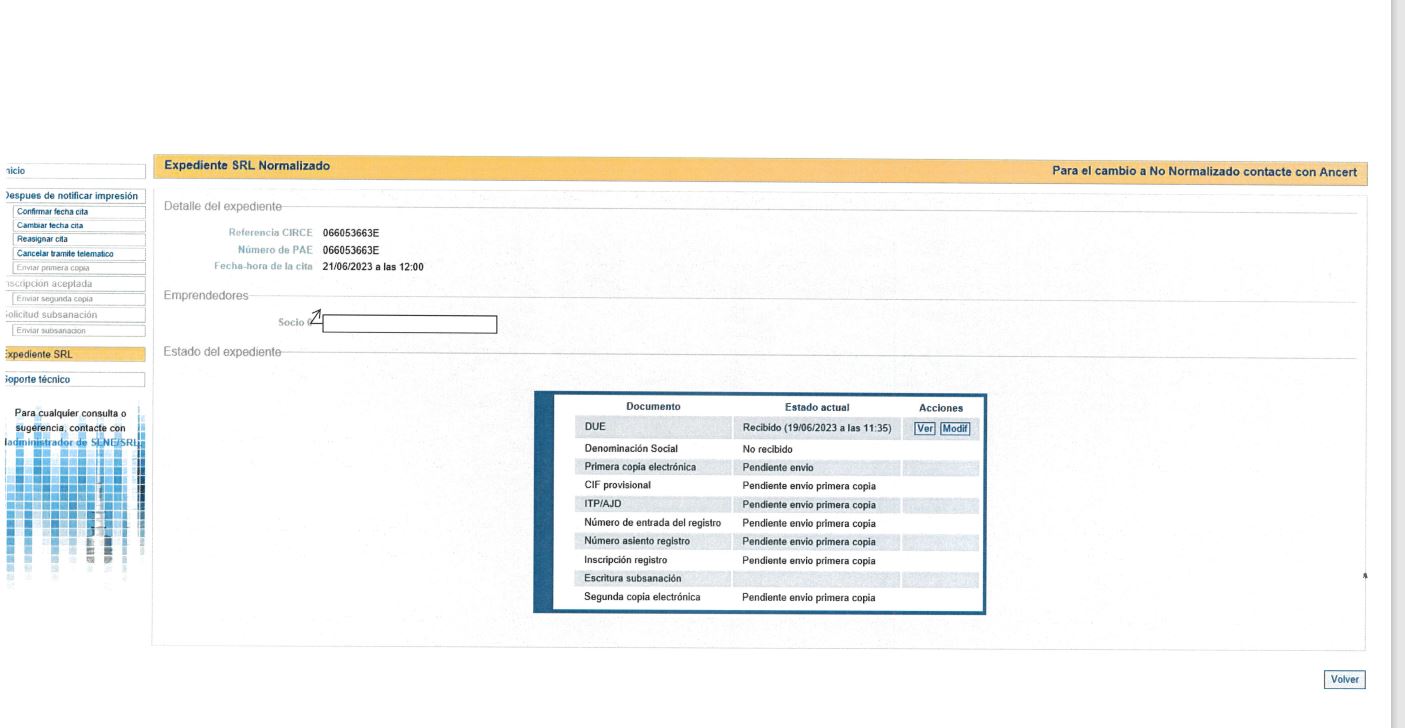Open Inscripción aceptada section

tap(72, 284)
